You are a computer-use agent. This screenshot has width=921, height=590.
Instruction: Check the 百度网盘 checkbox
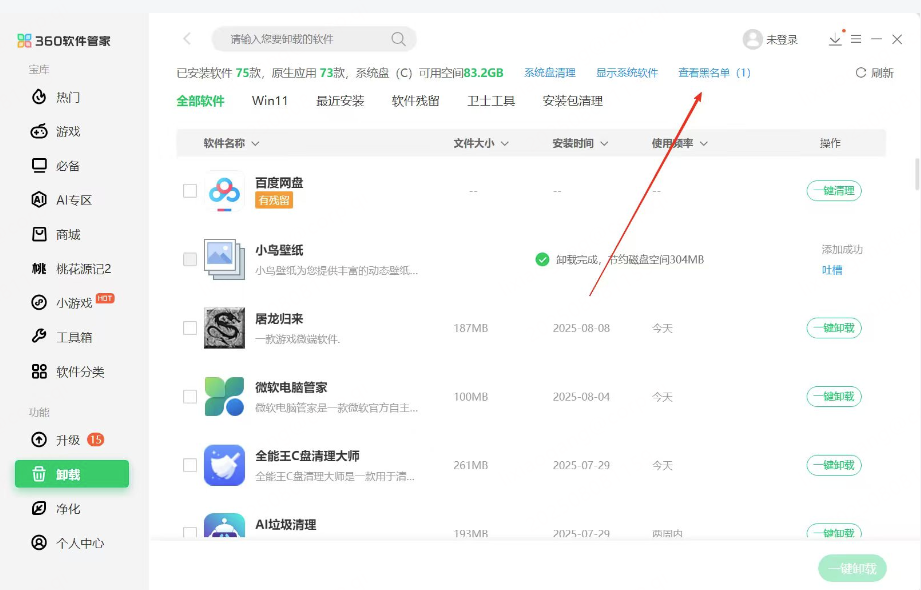point(190,191)
